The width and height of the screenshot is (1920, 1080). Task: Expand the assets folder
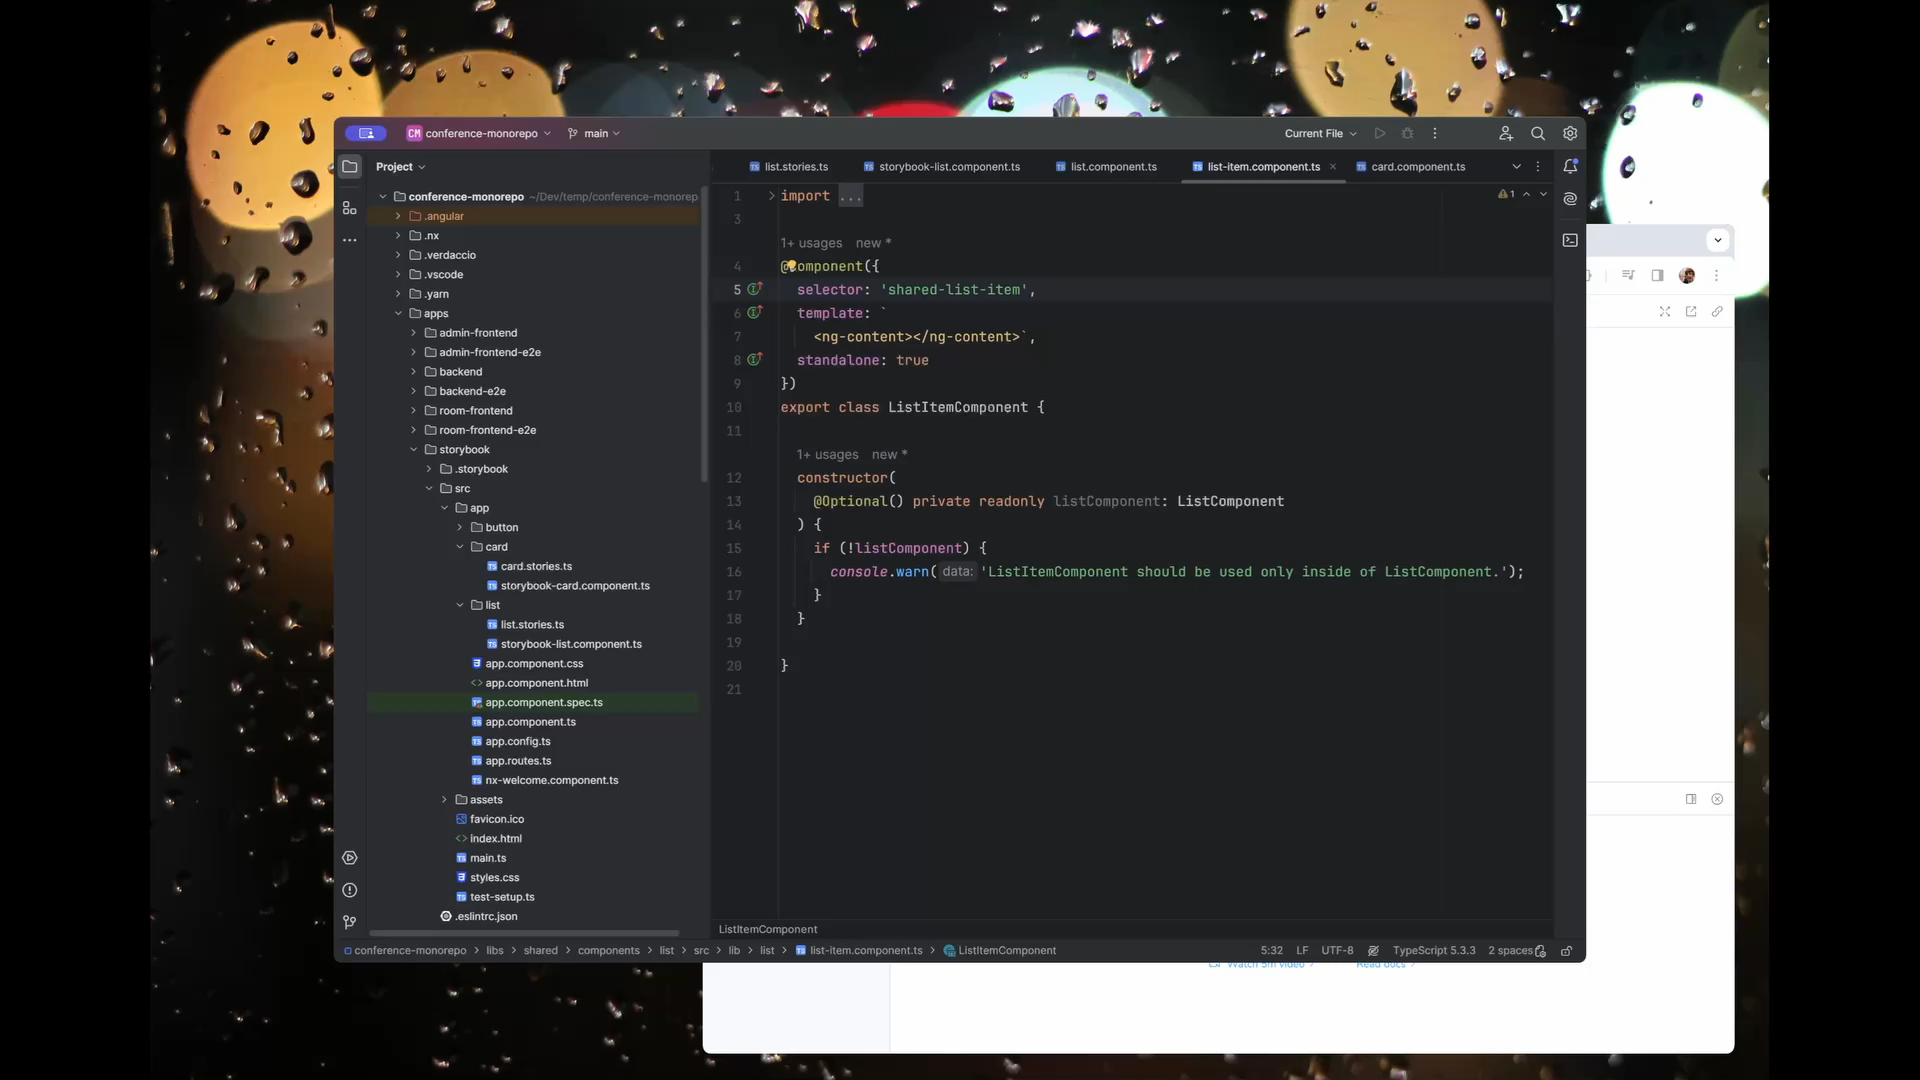tap(444, 800)
